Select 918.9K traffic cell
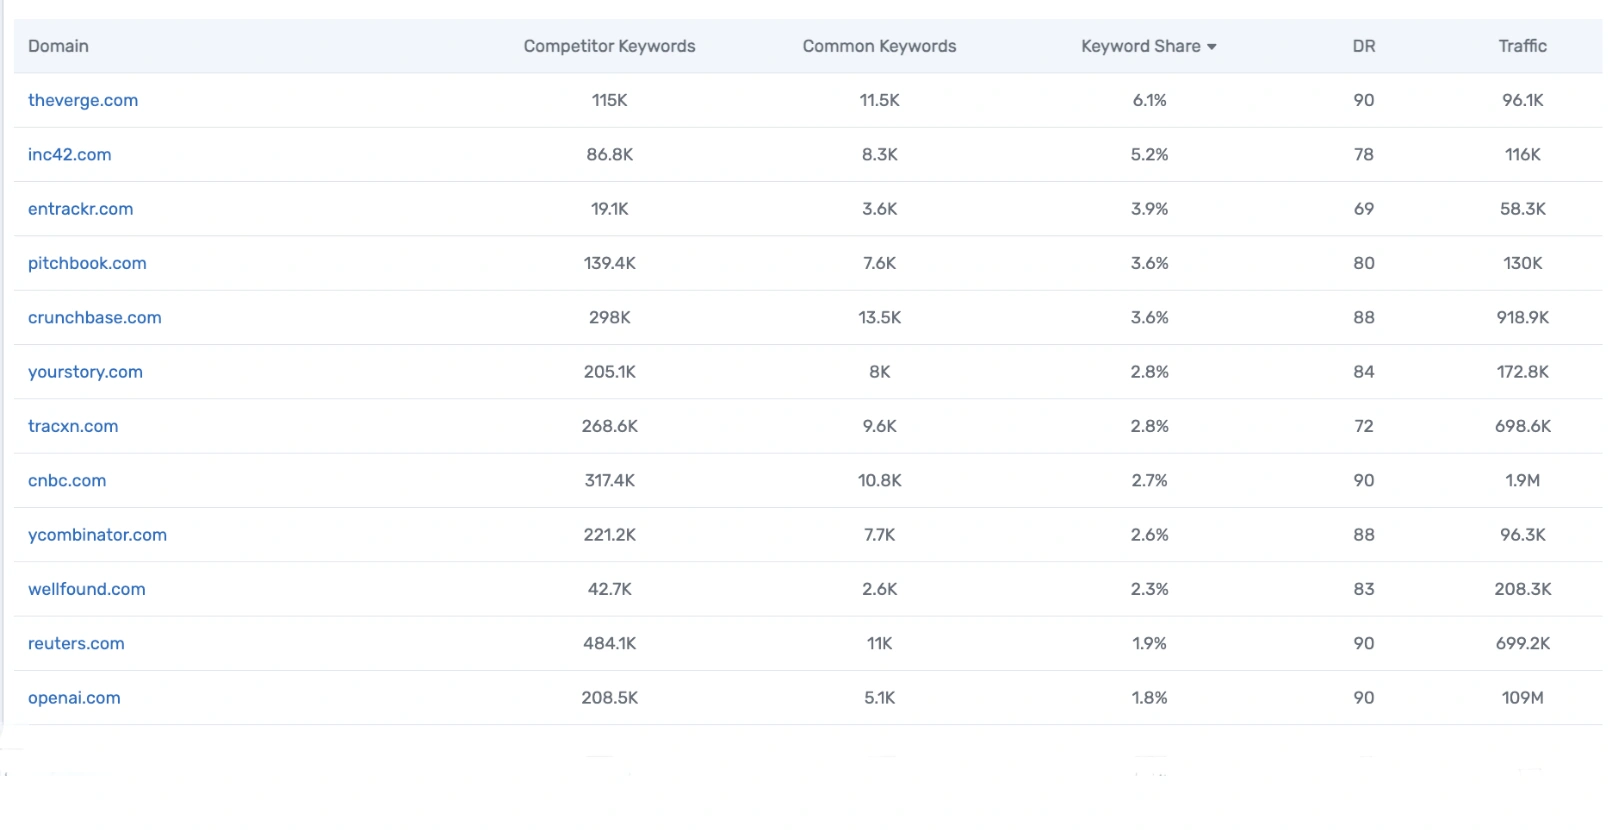The height and width of the screenshot is (830, 1612). point(1522,317)
